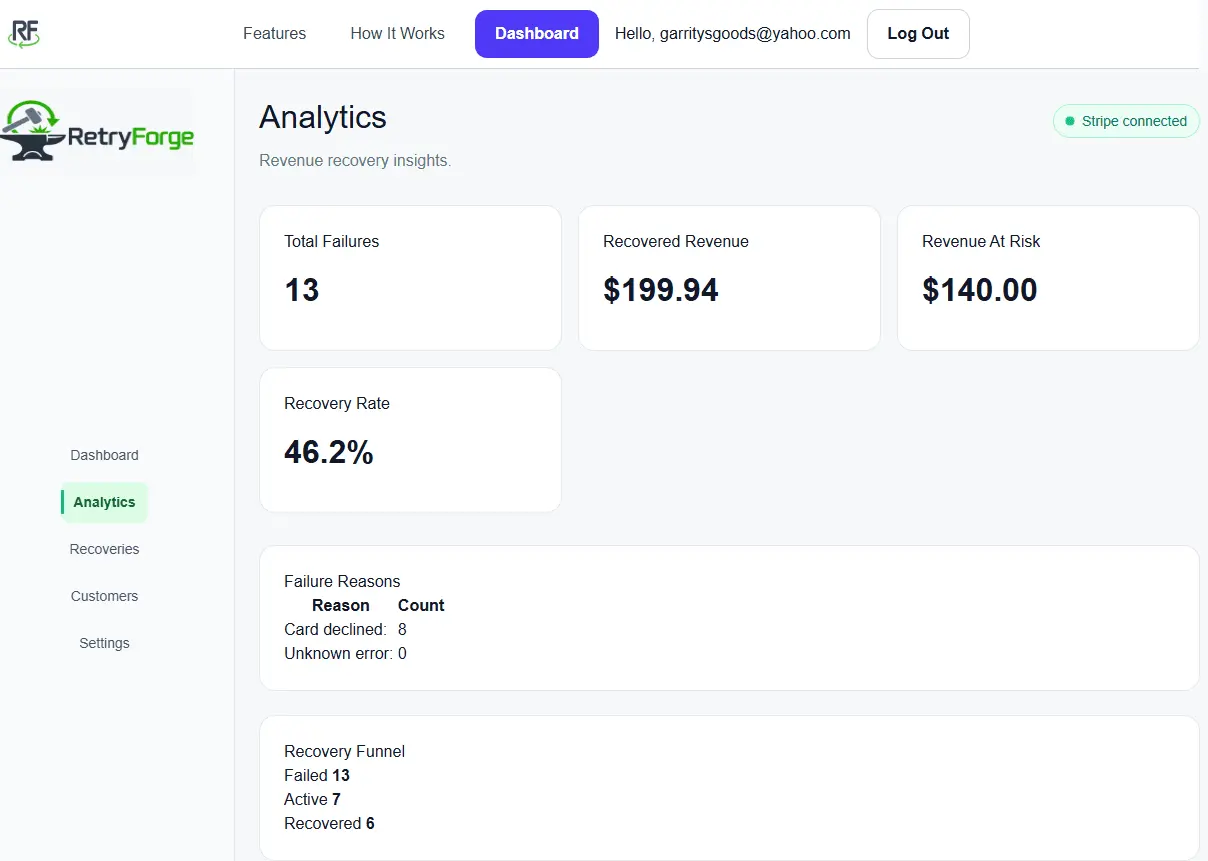Click the Unknown error row label
Viewport: 1208px width, 861px height.
tap(338, 653)
